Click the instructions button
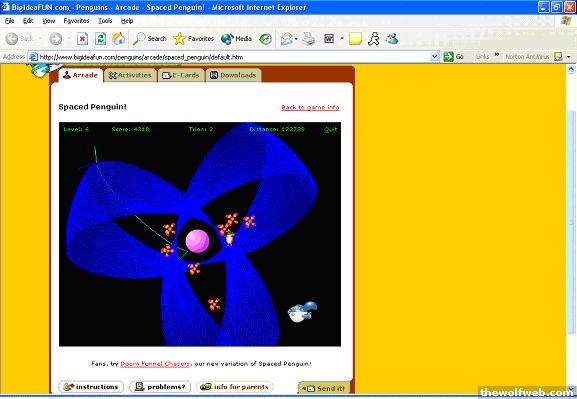Image resolution: width=577 pixels, height=399 pixels. click(x=91, y=387)
